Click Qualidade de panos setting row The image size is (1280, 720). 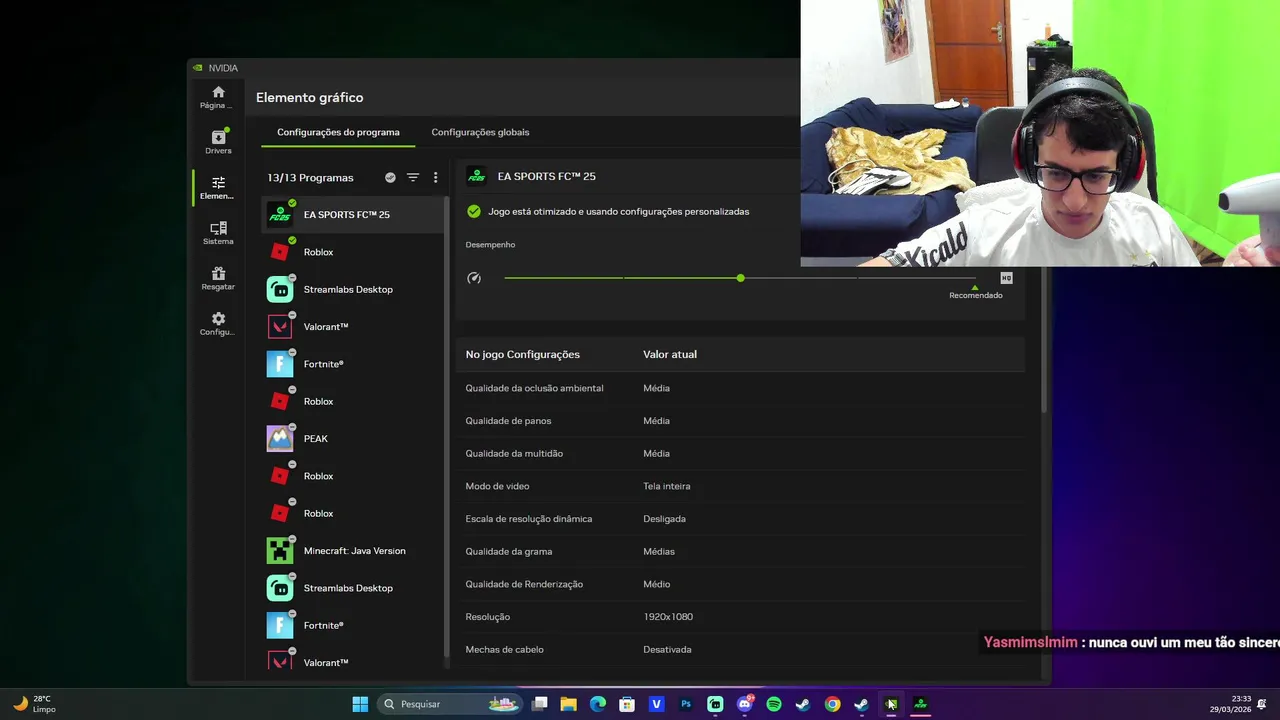[x=740, y=420]
